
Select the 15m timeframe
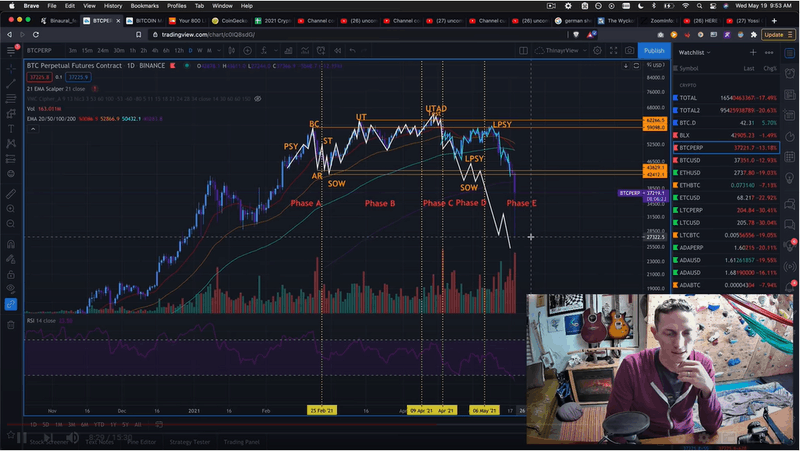click(x=87, y=51)
